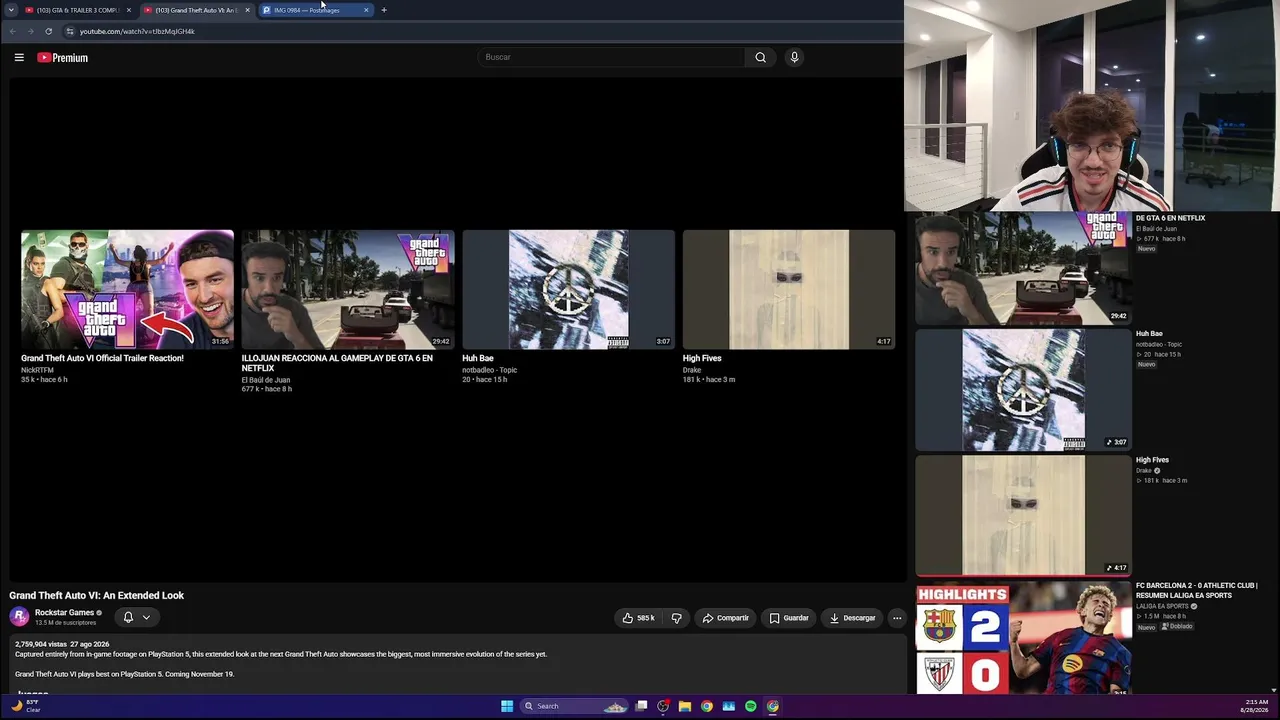Open the sidebar High Fives thumbnail
The width and height of the screenshot is (1280, 720).
[1023, 515]
